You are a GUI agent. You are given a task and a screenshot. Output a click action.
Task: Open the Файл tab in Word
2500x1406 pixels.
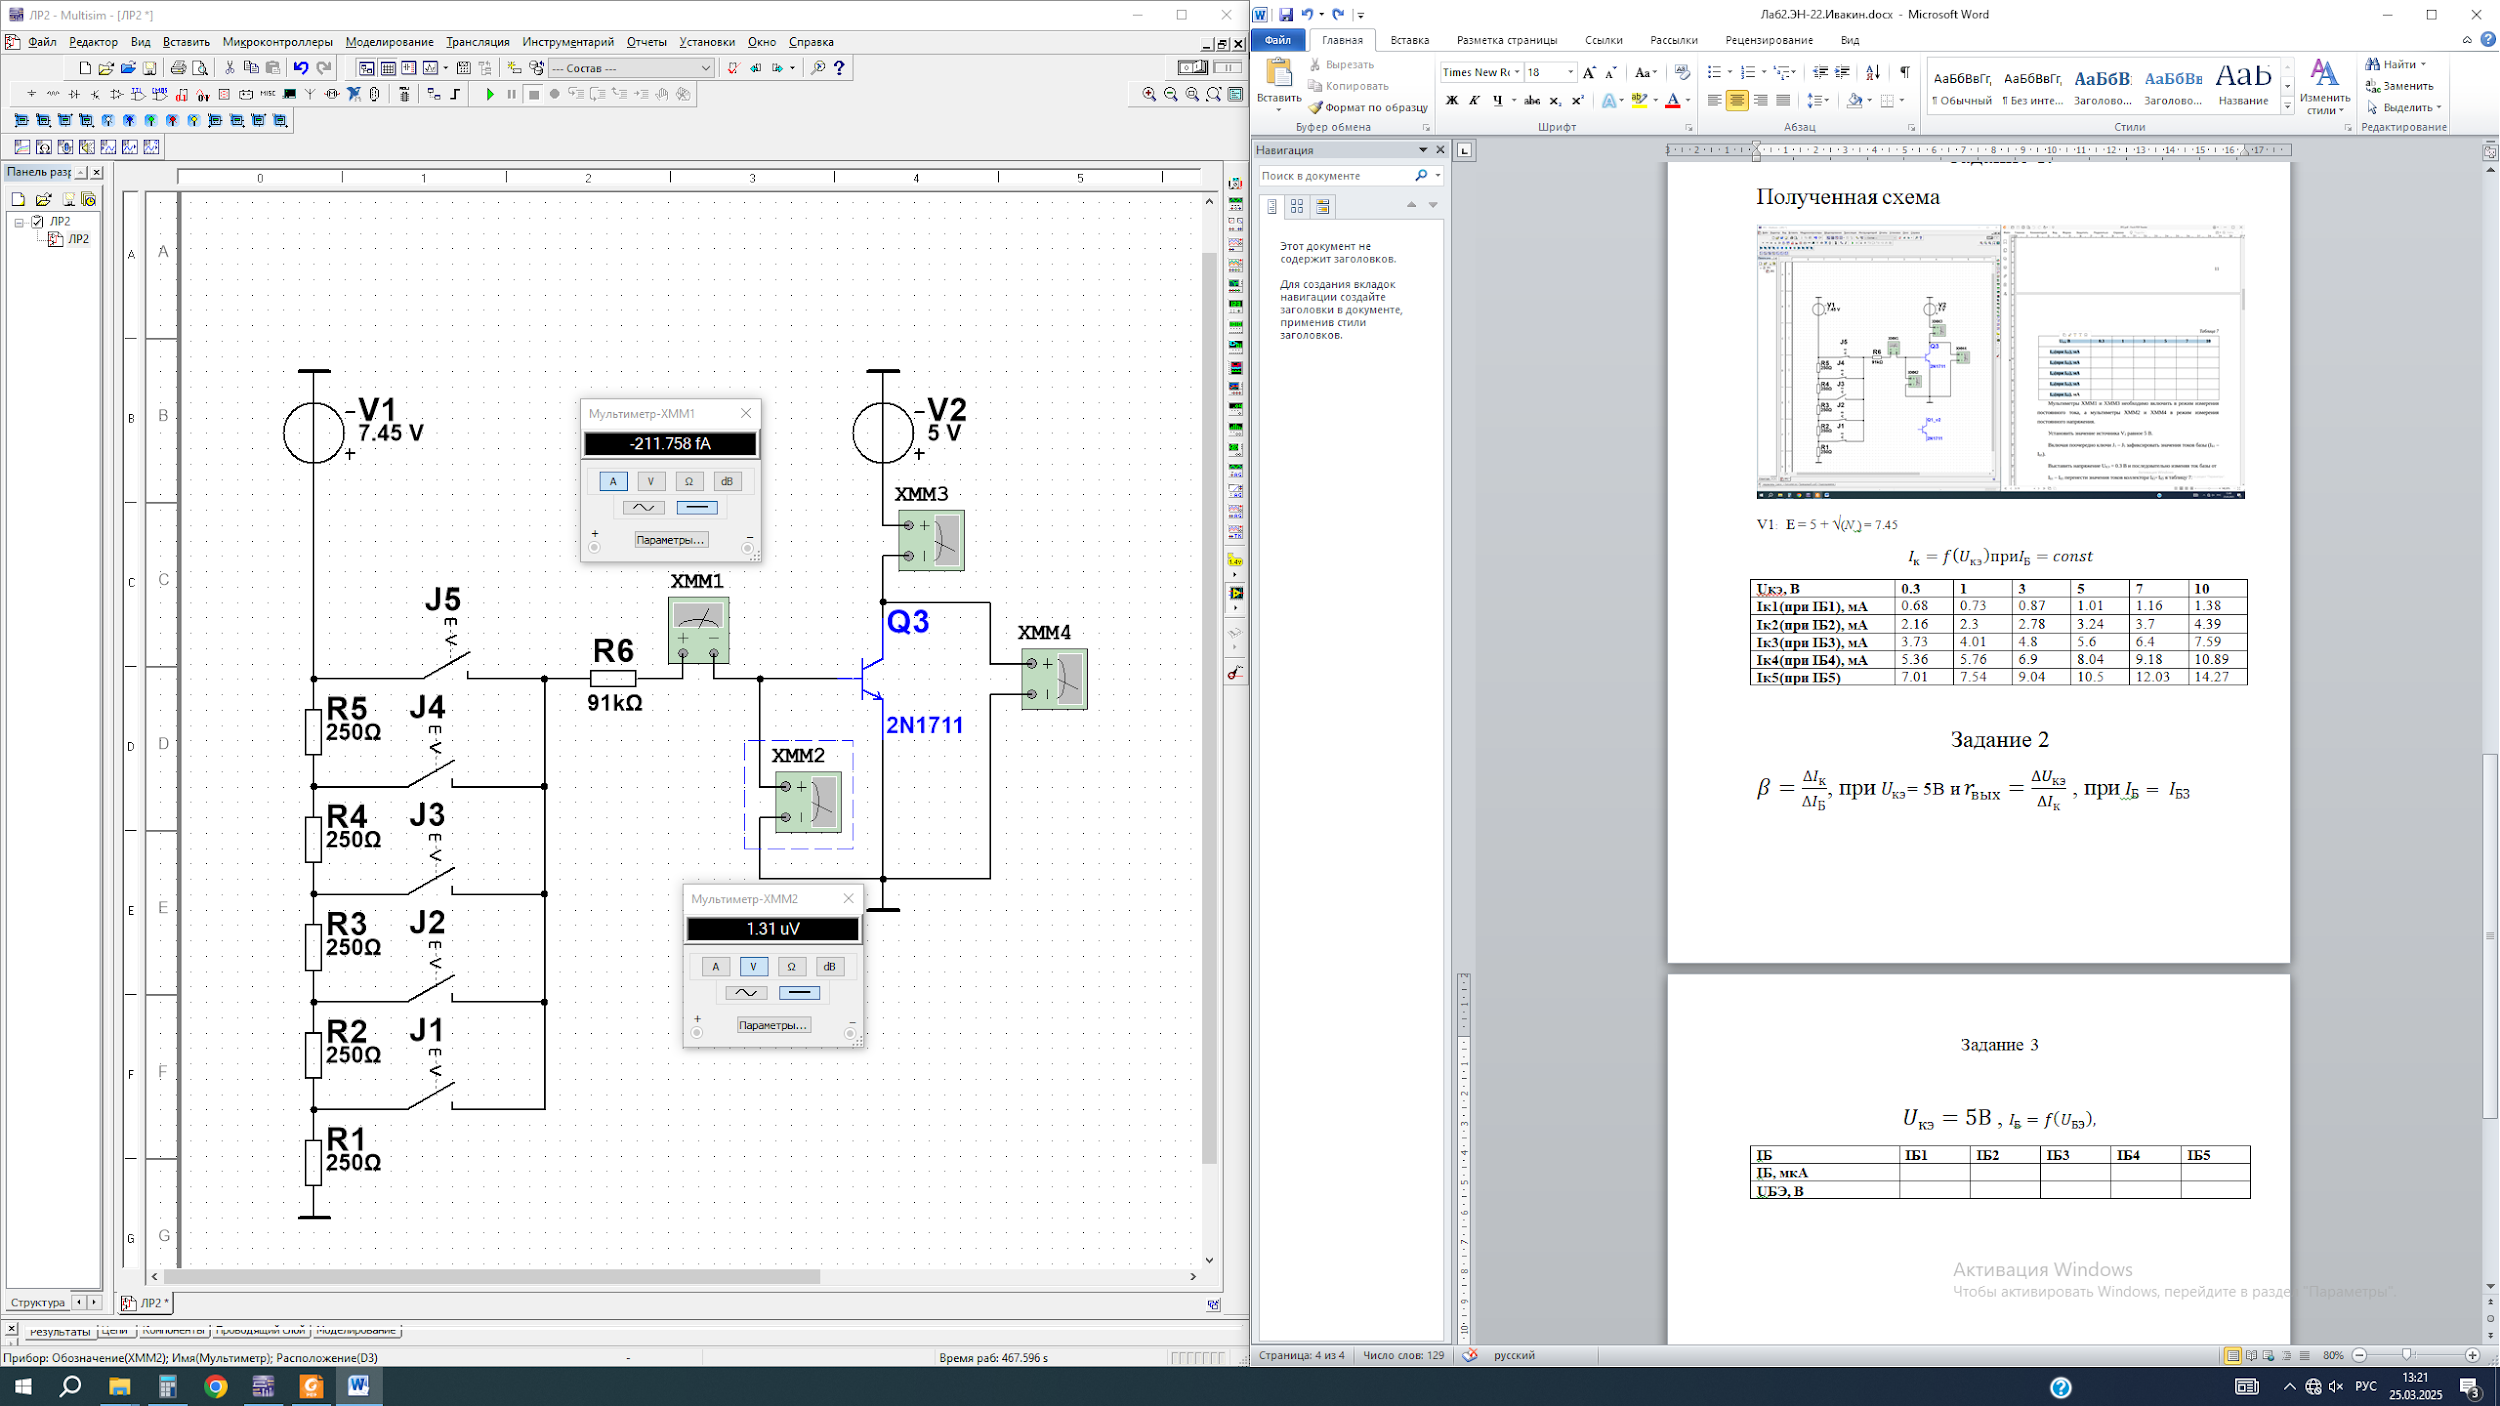[x=1277, y=40]
